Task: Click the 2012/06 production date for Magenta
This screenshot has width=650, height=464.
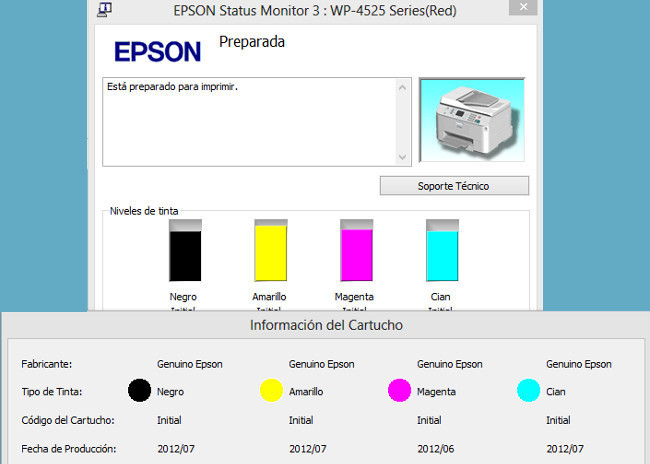Action: click(436, 449)
